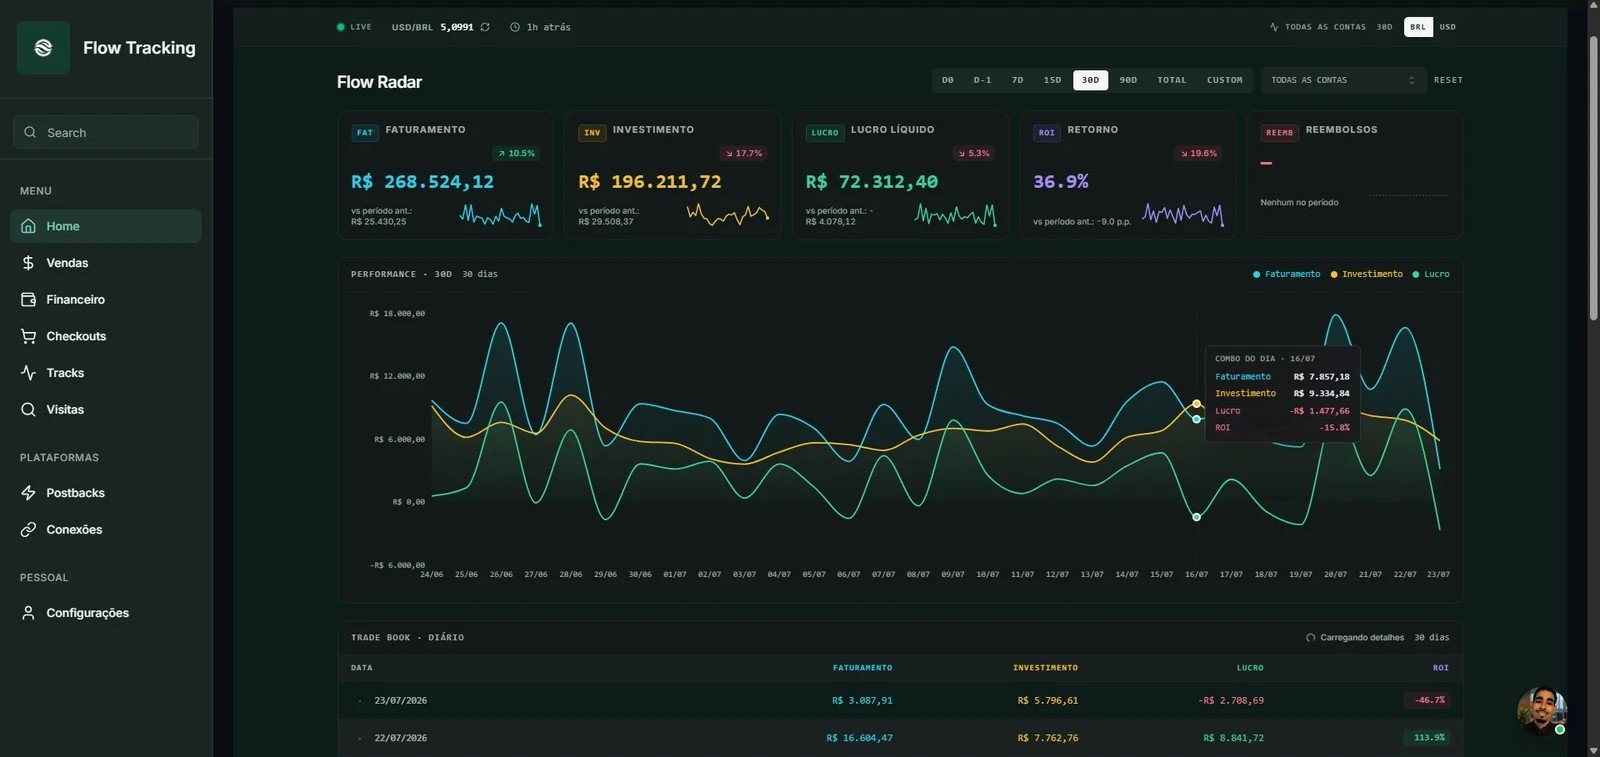Select the 15D period tab

pos(1053,80)
